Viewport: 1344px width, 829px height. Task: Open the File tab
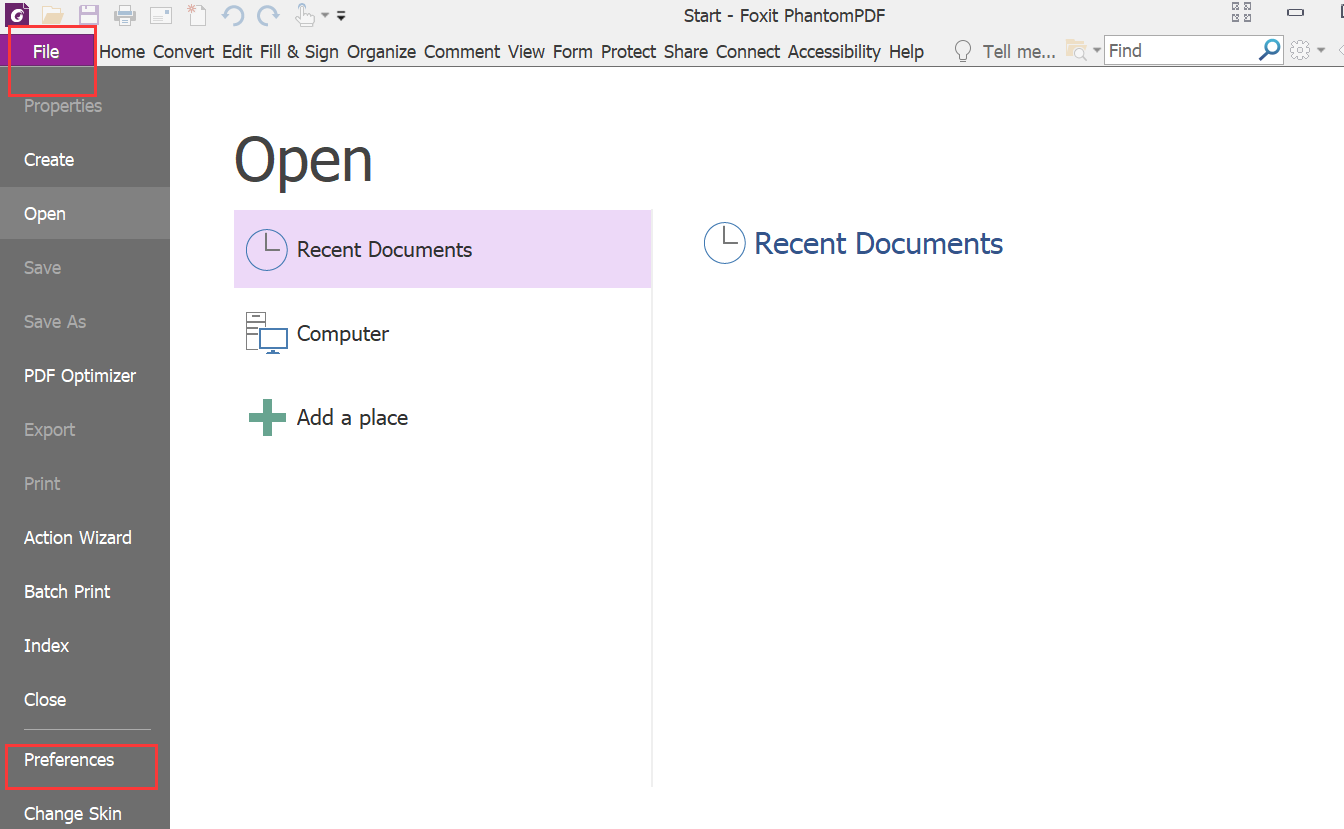coord(46,52)
